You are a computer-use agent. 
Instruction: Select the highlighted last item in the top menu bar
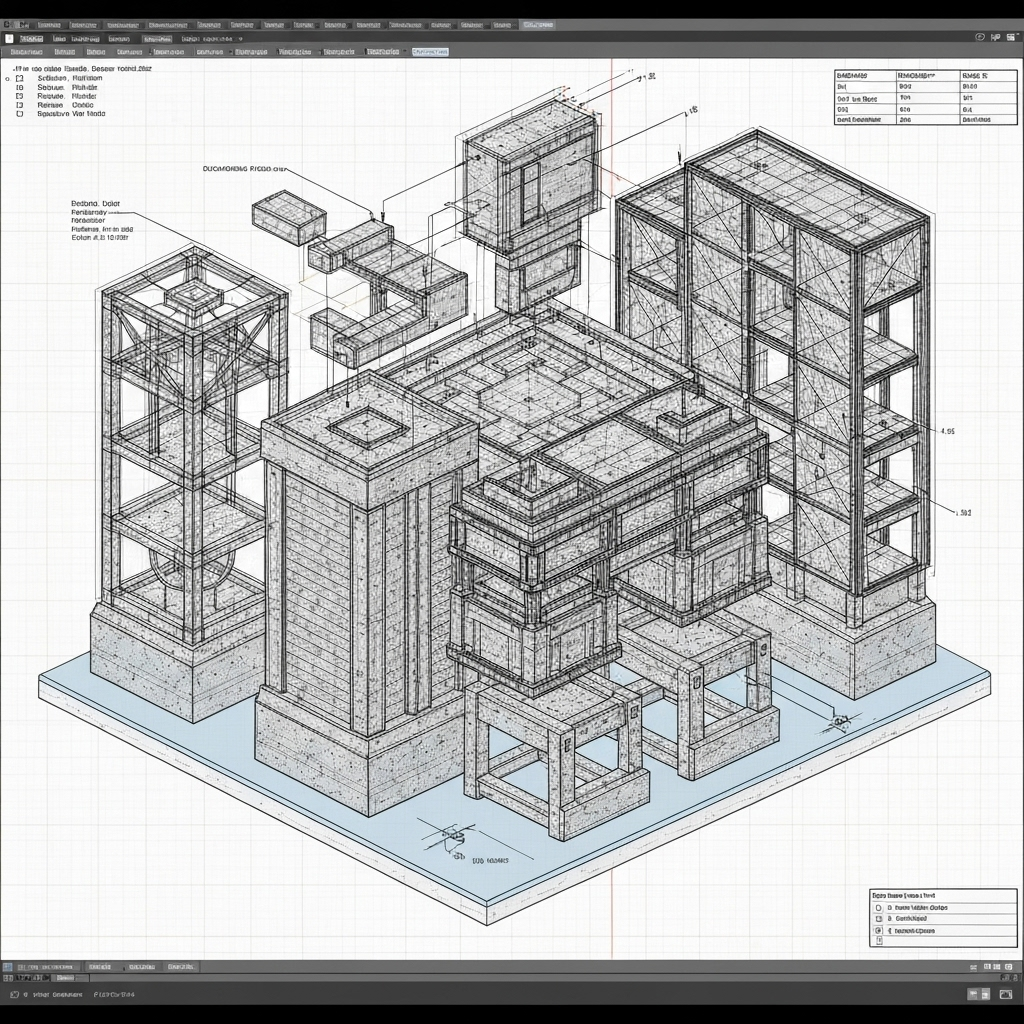[539, 23]
